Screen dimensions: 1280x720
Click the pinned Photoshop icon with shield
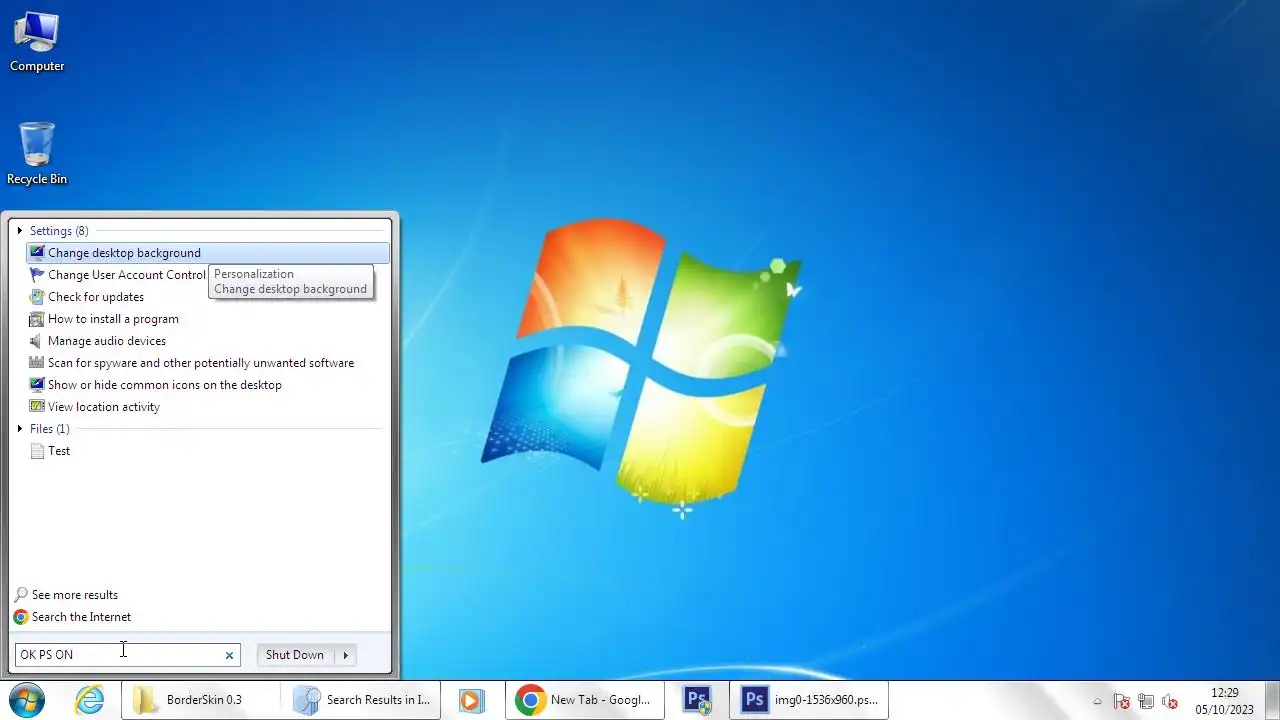pyautogui.click(x=698, y=699)
